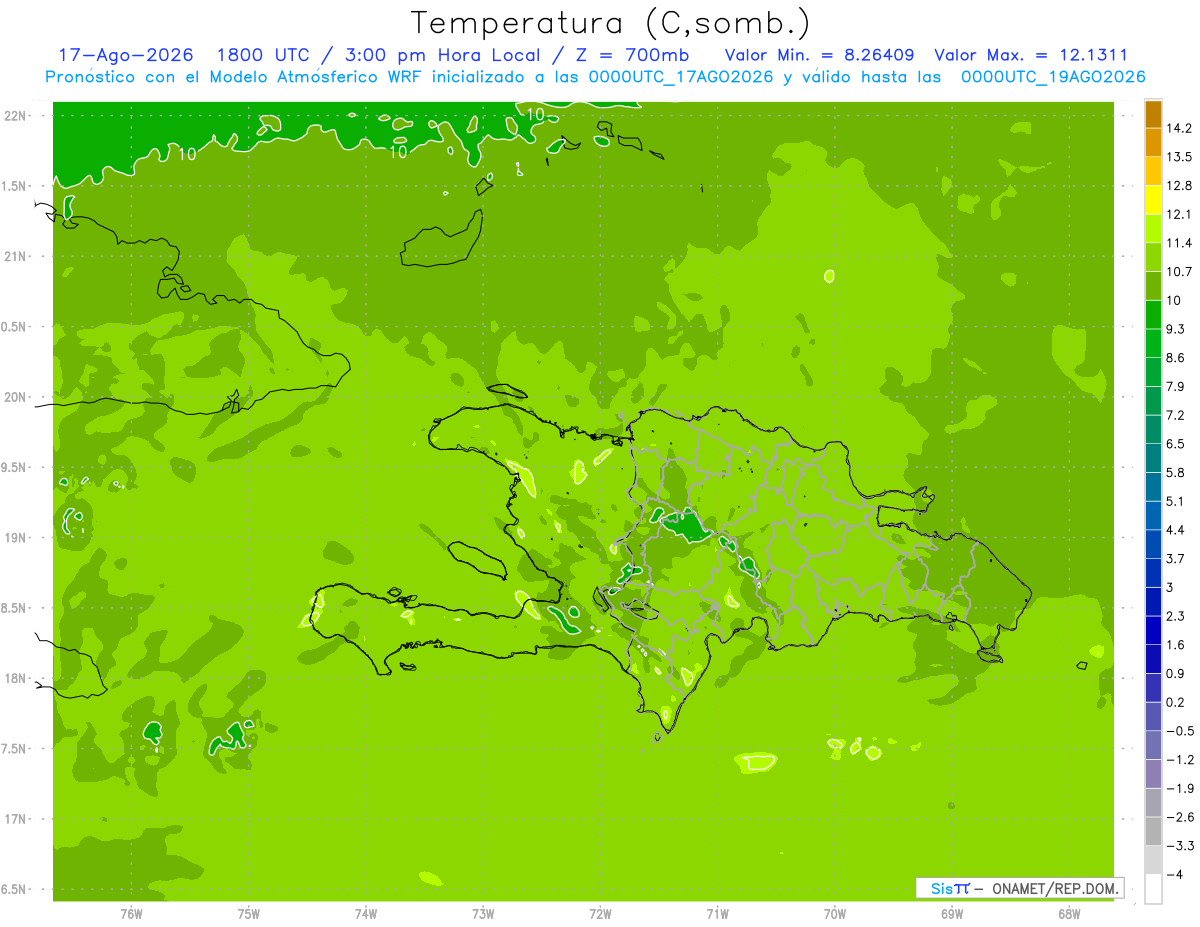
Task: Click the "17N" latitude label
Action: point(14,819)
